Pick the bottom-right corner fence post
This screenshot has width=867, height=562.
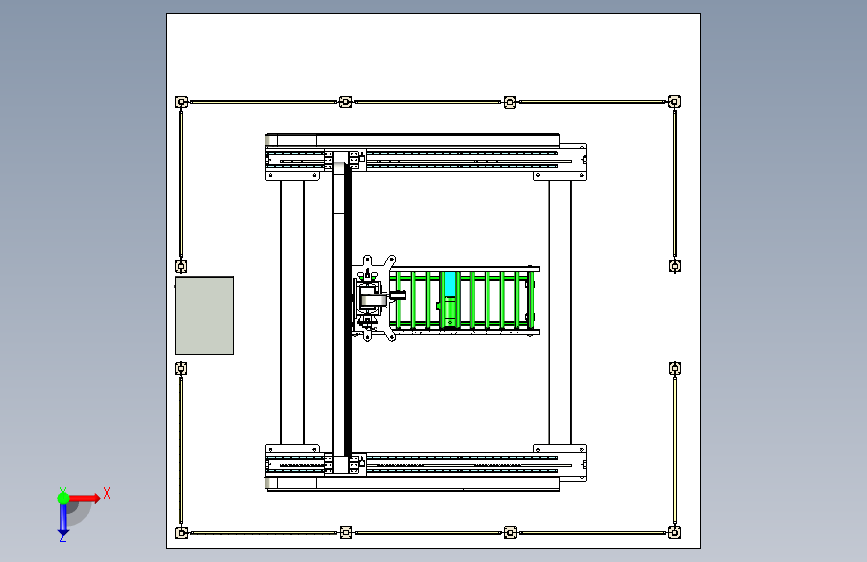point(674,532)
